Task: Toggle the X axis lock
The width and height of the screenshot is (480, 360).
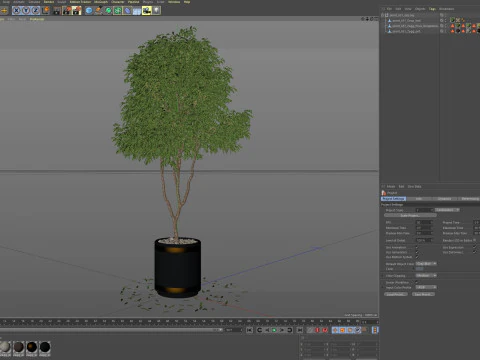Action: point(16,11)
